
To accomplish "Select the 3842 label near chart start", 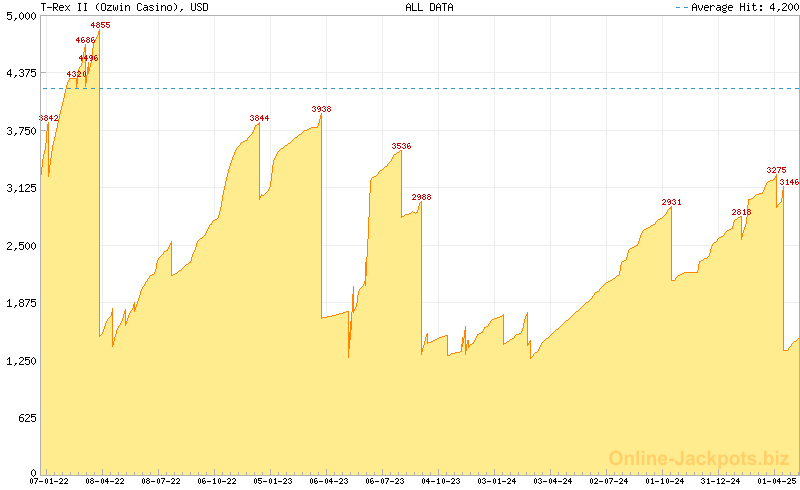I will pos(49,118).
